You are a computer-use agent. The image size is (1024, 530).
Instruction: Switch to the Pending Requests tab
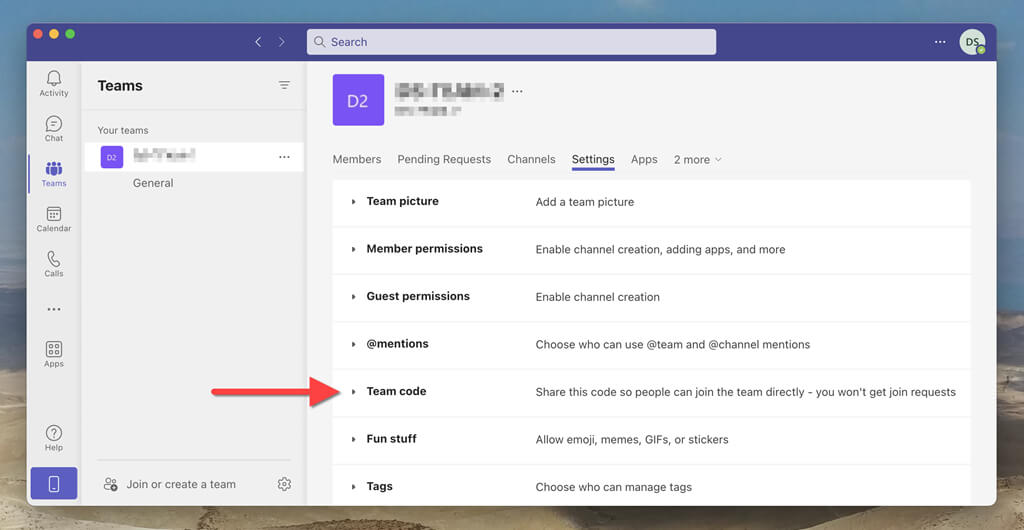point(444,160)
